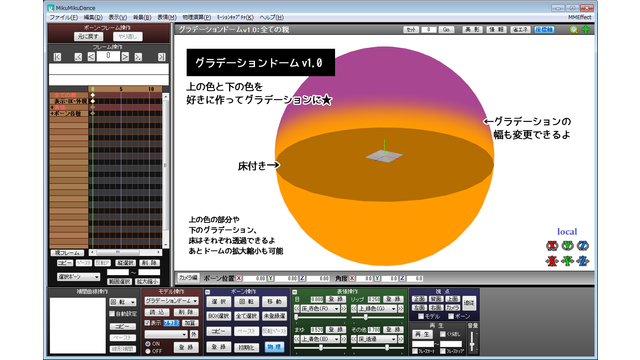Go to next keyframe arrow button

[138, 57]
